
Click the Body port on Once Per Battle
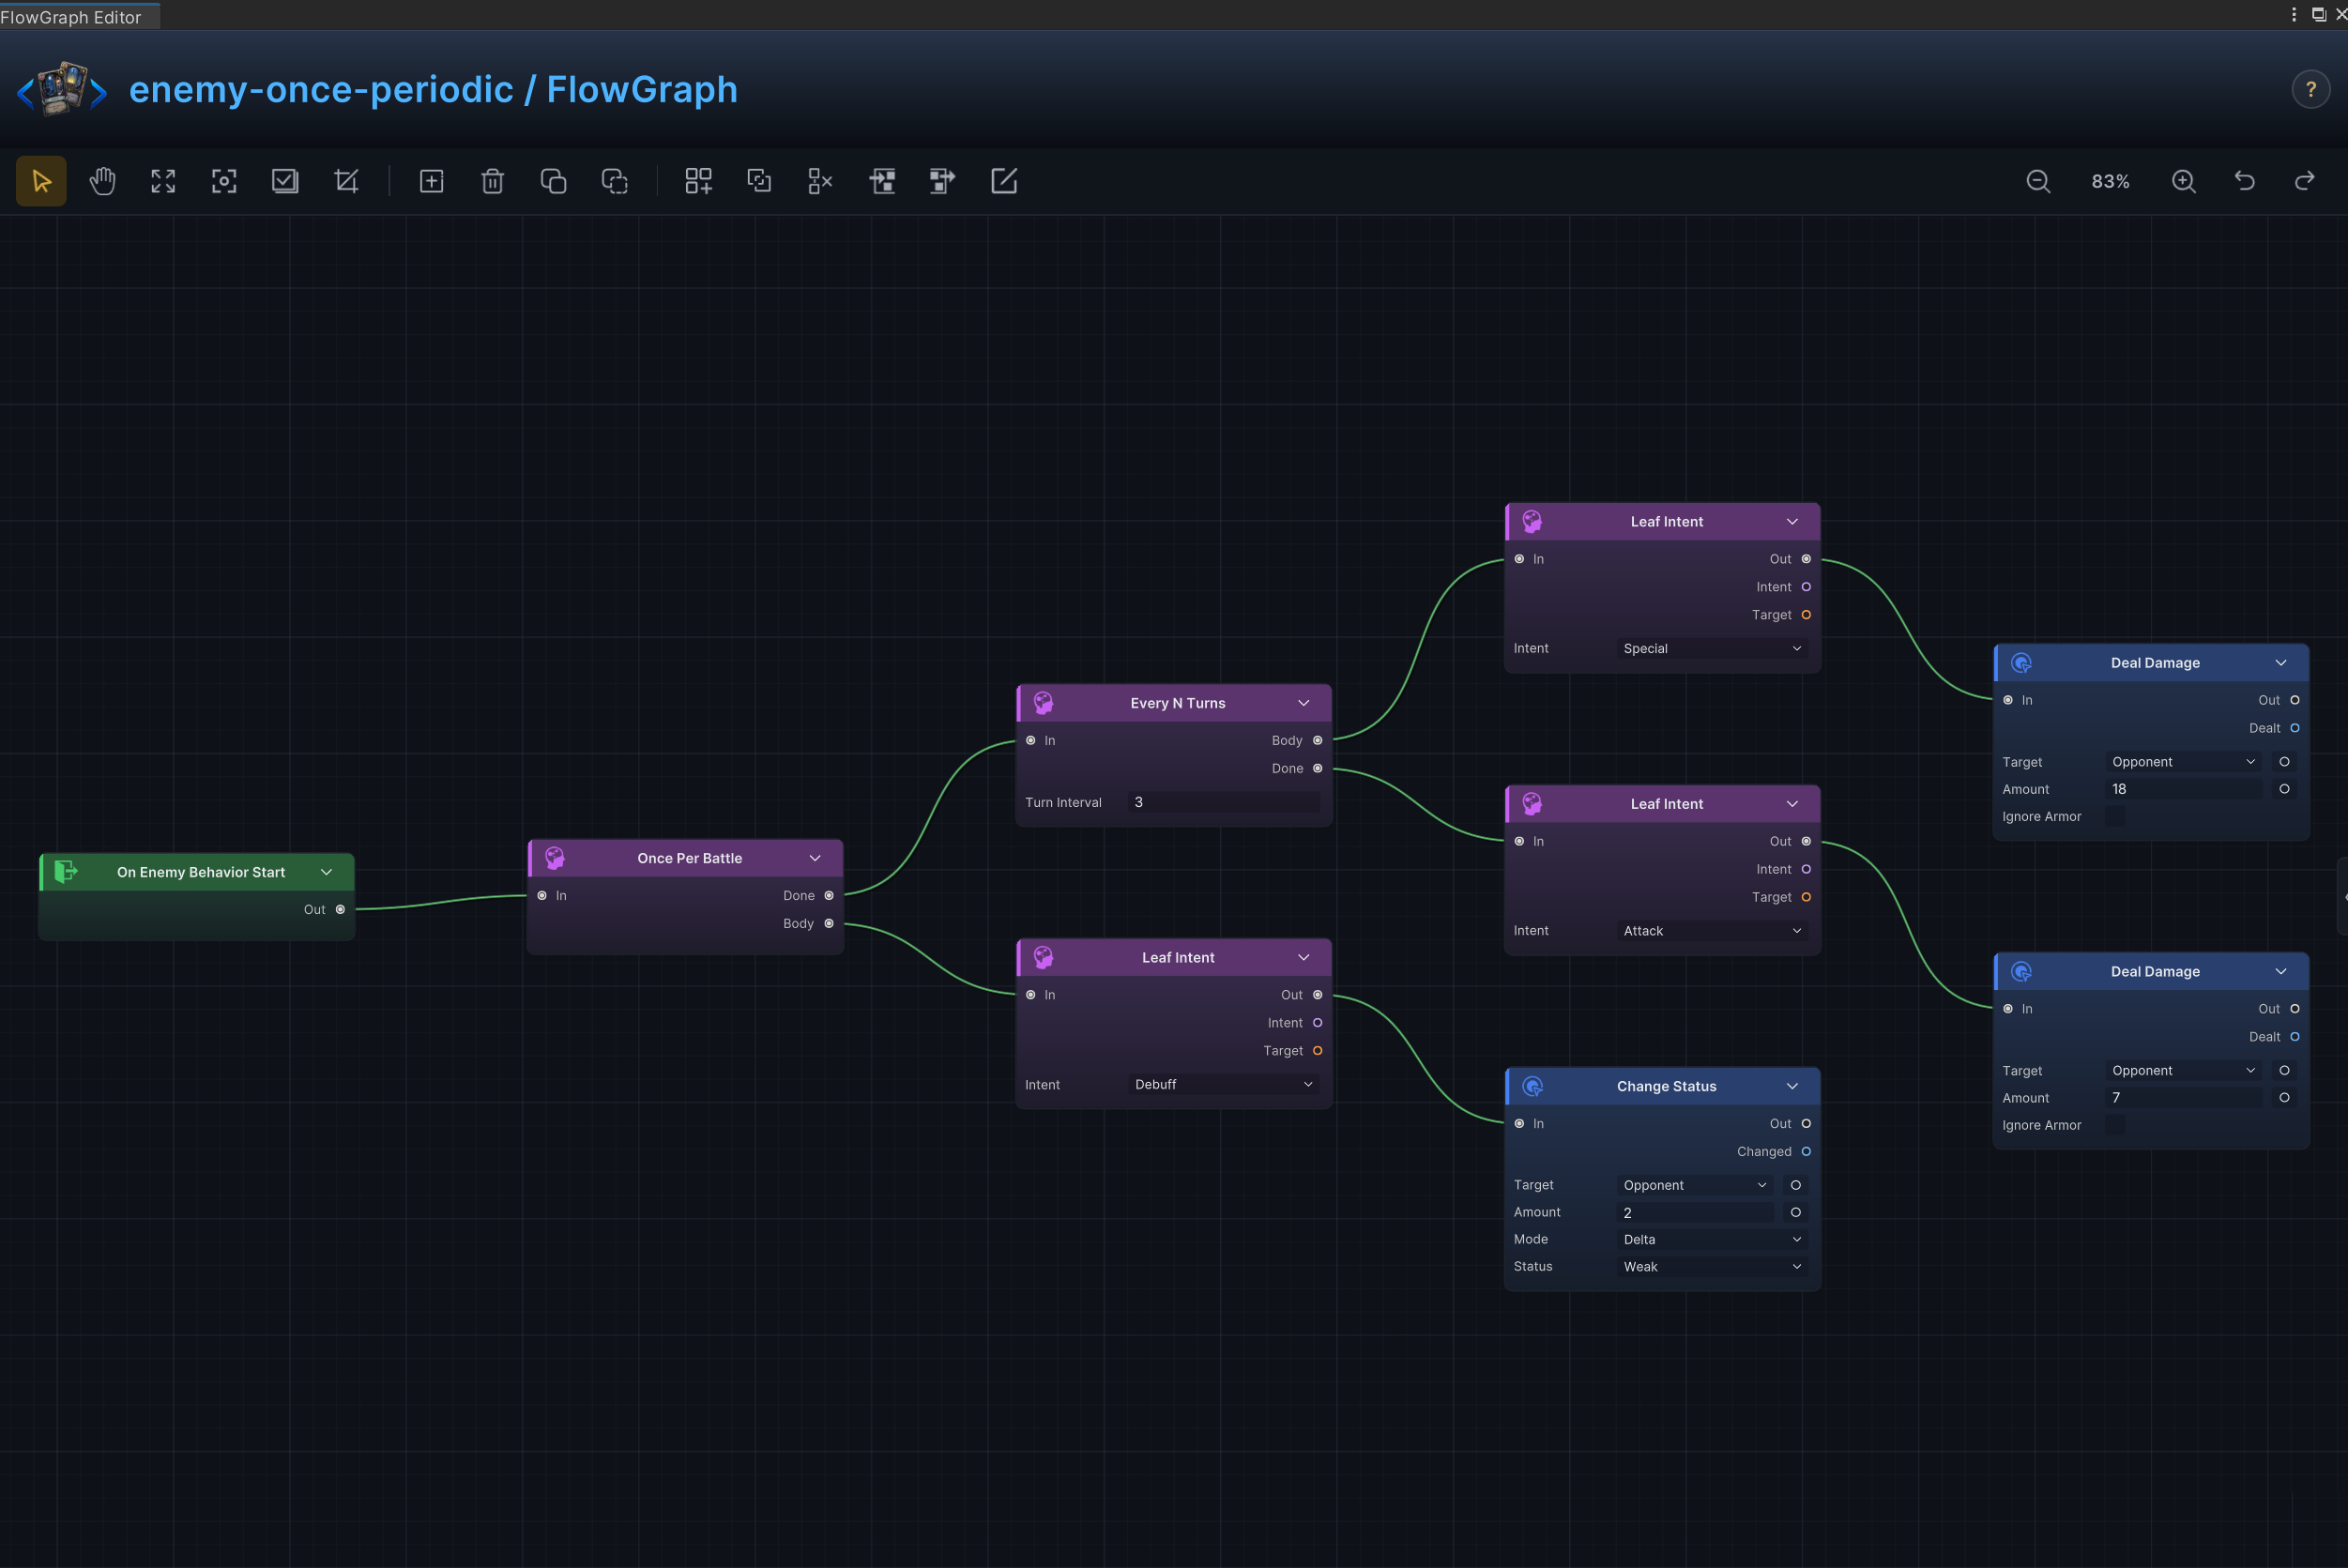point(829,923)
